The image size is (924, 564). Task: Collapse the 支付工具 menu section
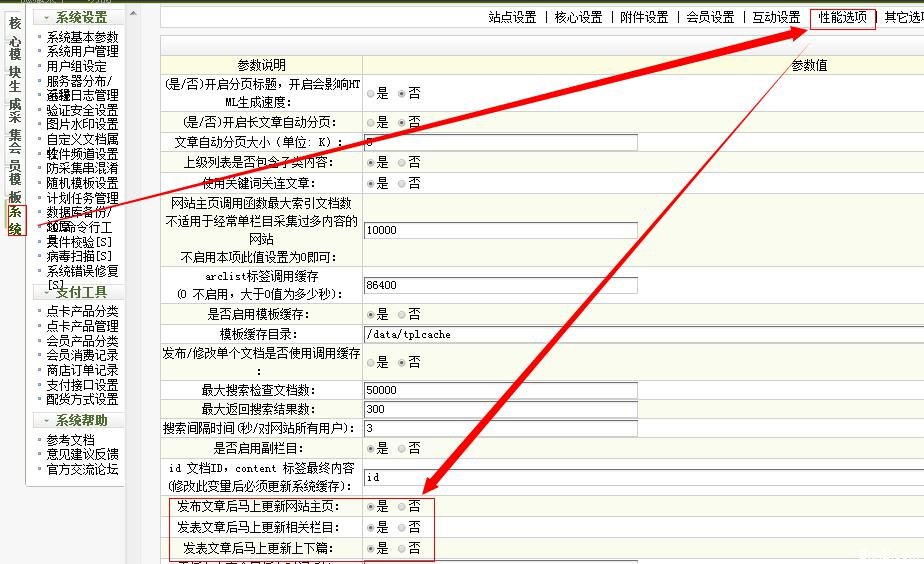pos(47,292)
